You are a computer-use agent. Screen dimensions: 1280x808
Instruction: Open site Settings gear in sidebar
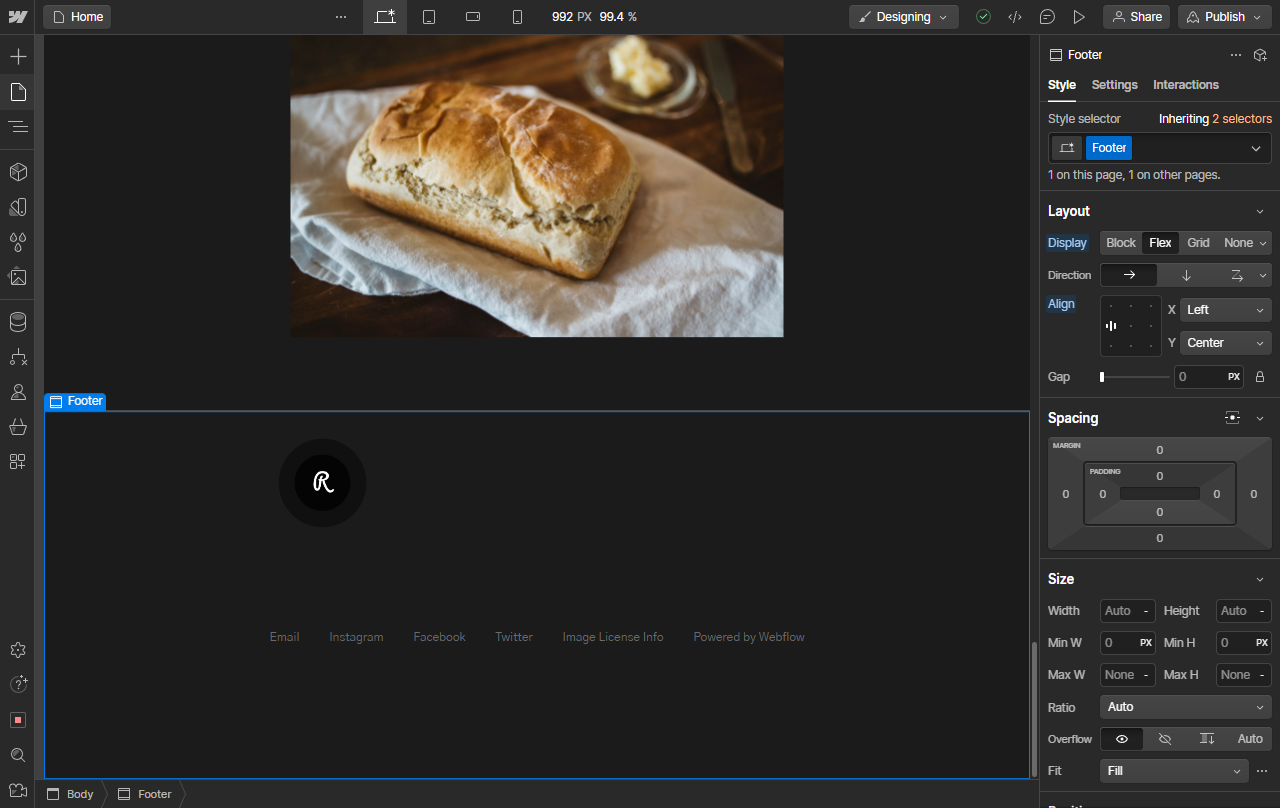(18, 650)
